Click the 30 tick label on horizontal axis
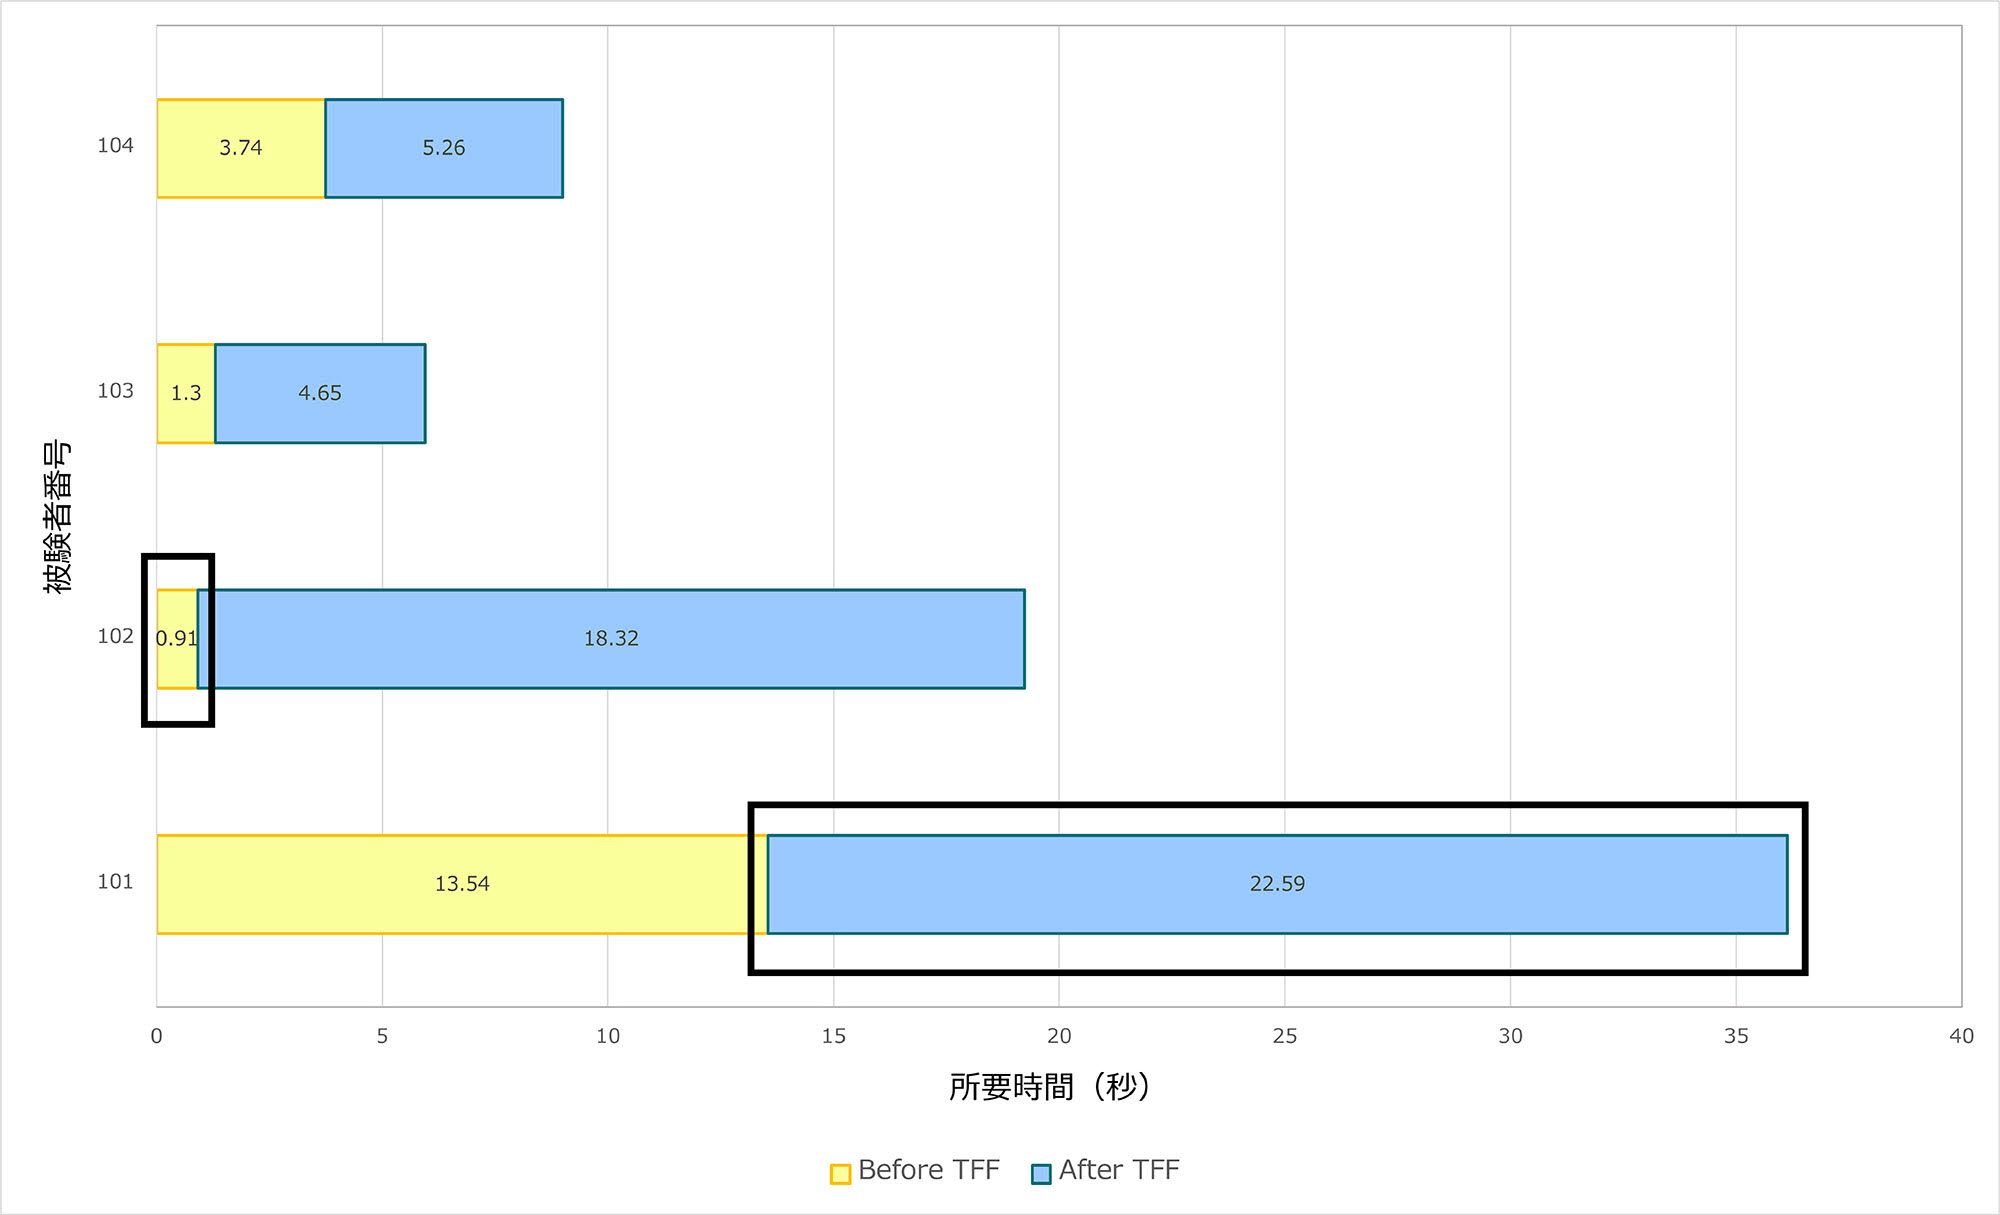 click(1510, 1036)
